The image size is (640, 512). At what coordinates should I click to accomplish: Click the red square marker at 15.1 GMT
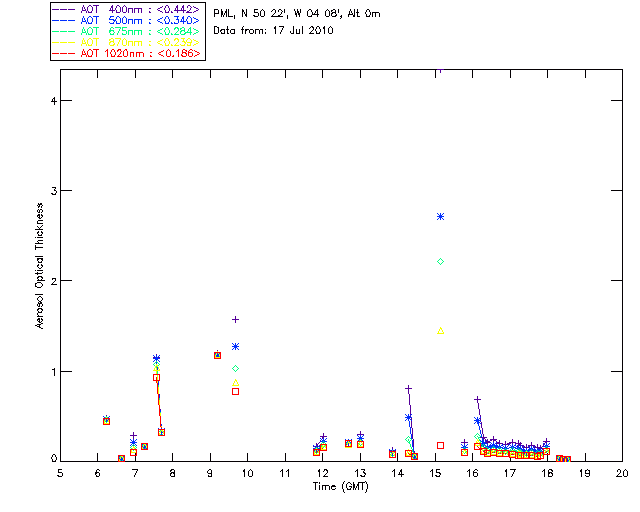tap(440, 445)
